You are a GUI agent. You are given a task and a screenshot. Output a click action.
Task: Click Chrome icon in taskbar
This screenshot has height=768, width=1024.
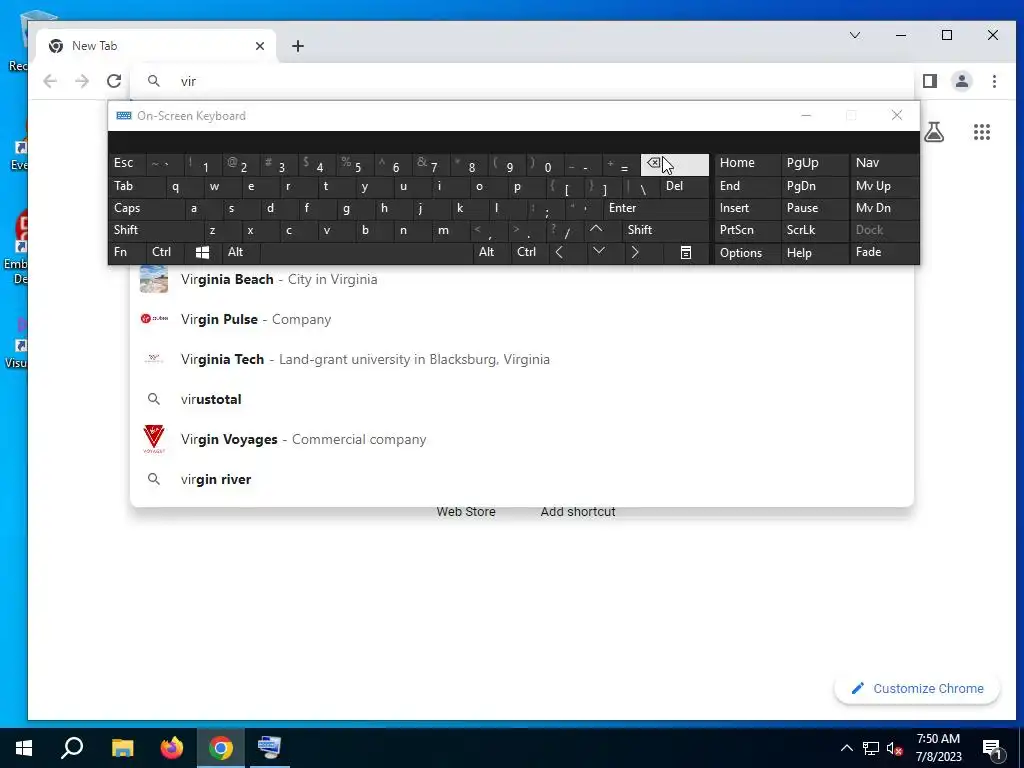pyautogui.click(x=221, y=748)
